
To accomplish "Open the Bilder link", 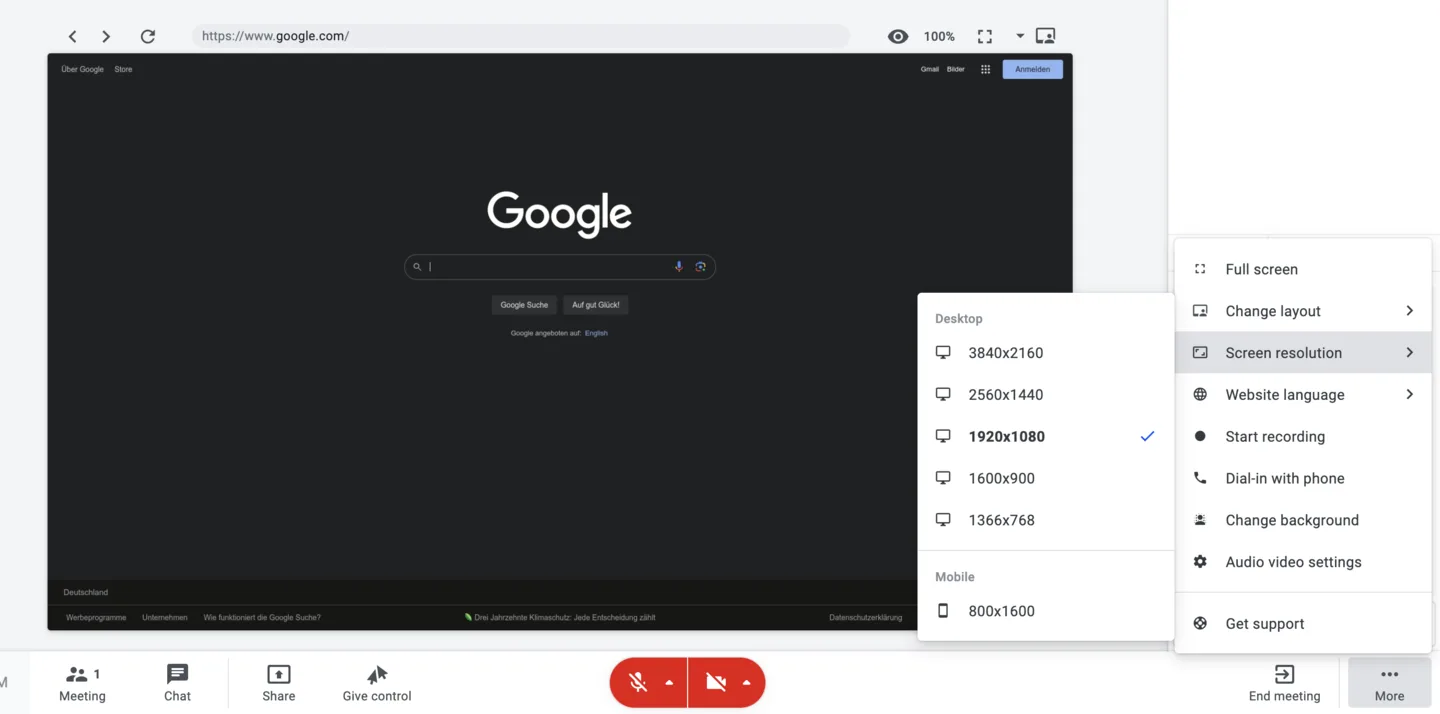I will point(956,69).
